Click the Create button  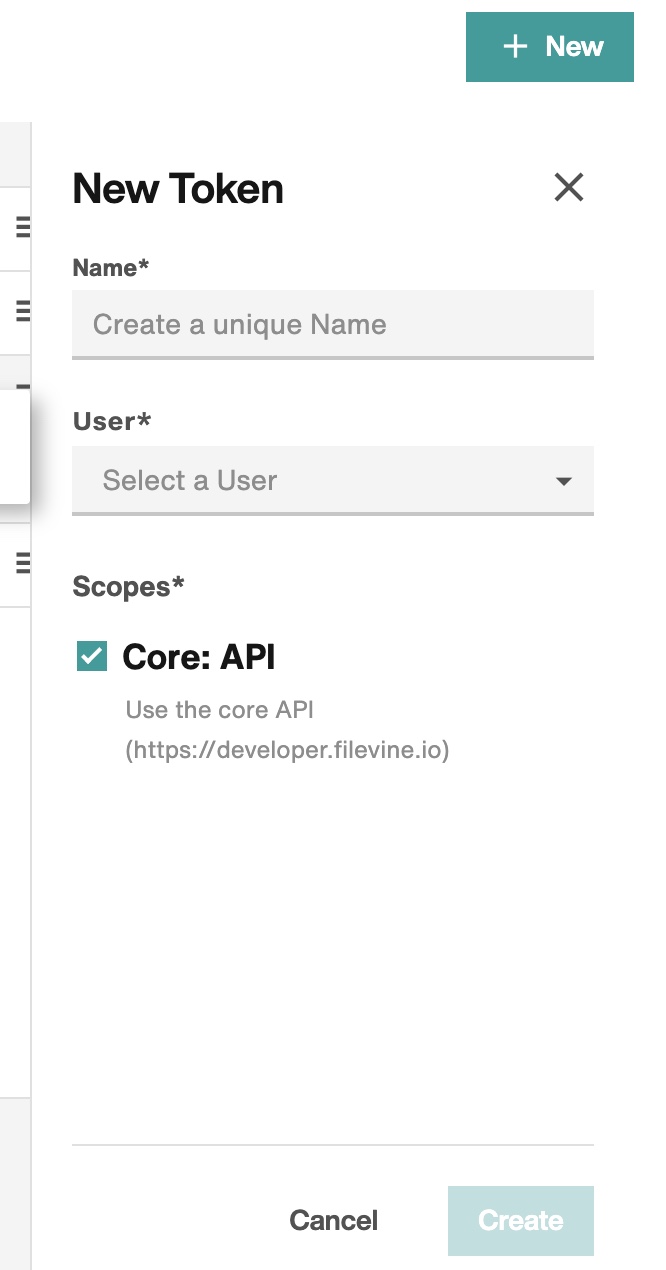click(x=521, y=1220)
